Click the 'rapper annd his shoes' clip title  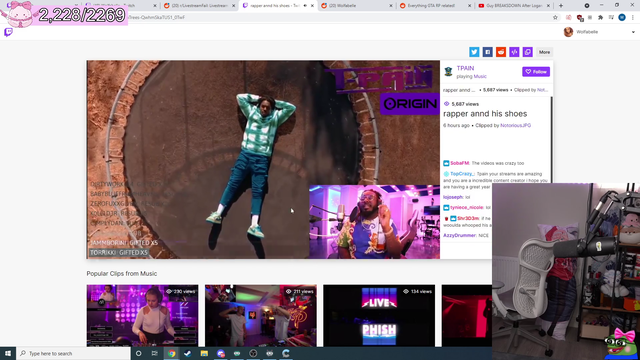(x=485, y=114)
